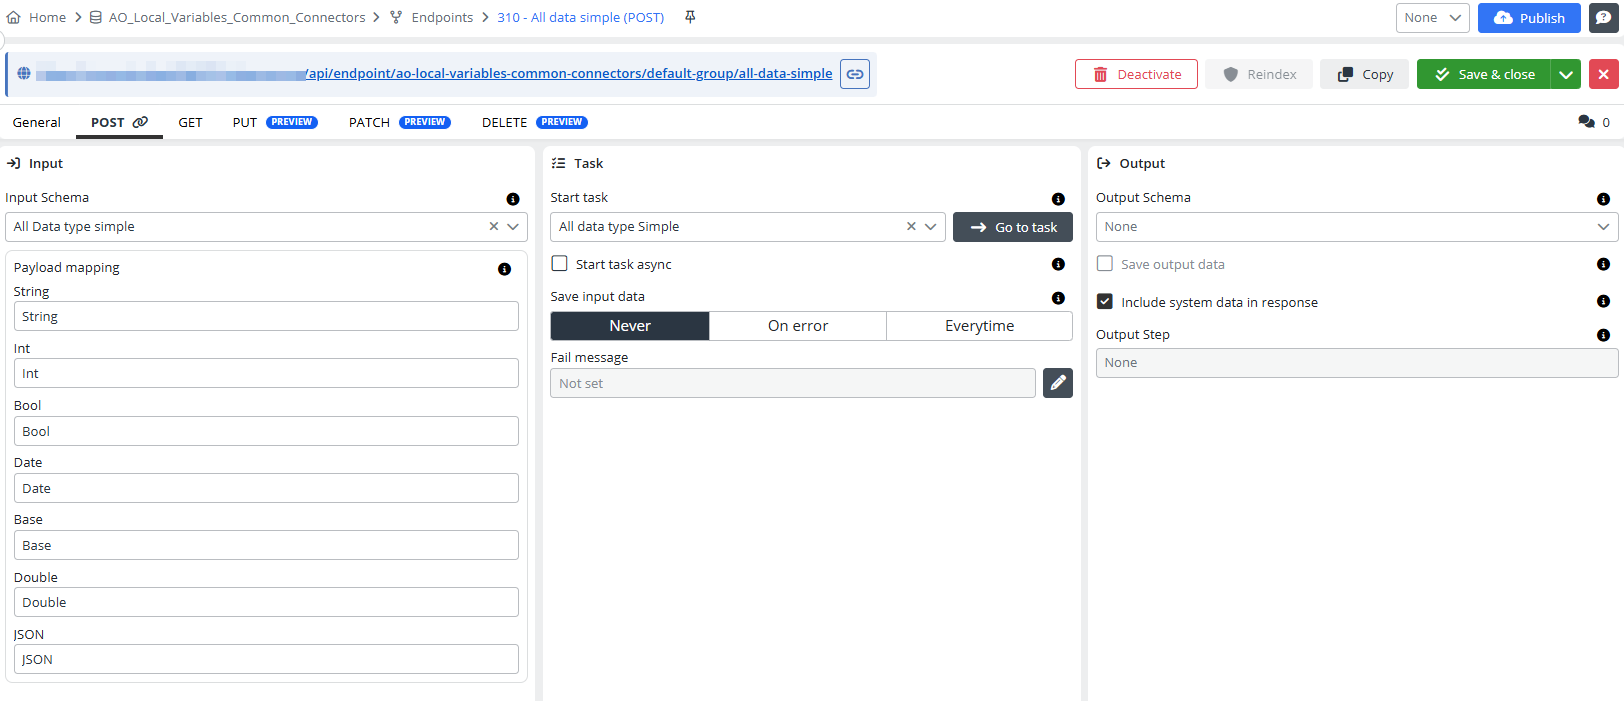Open the General tab
This screenshot has height=701, width=1624.
tap(37, 122)
